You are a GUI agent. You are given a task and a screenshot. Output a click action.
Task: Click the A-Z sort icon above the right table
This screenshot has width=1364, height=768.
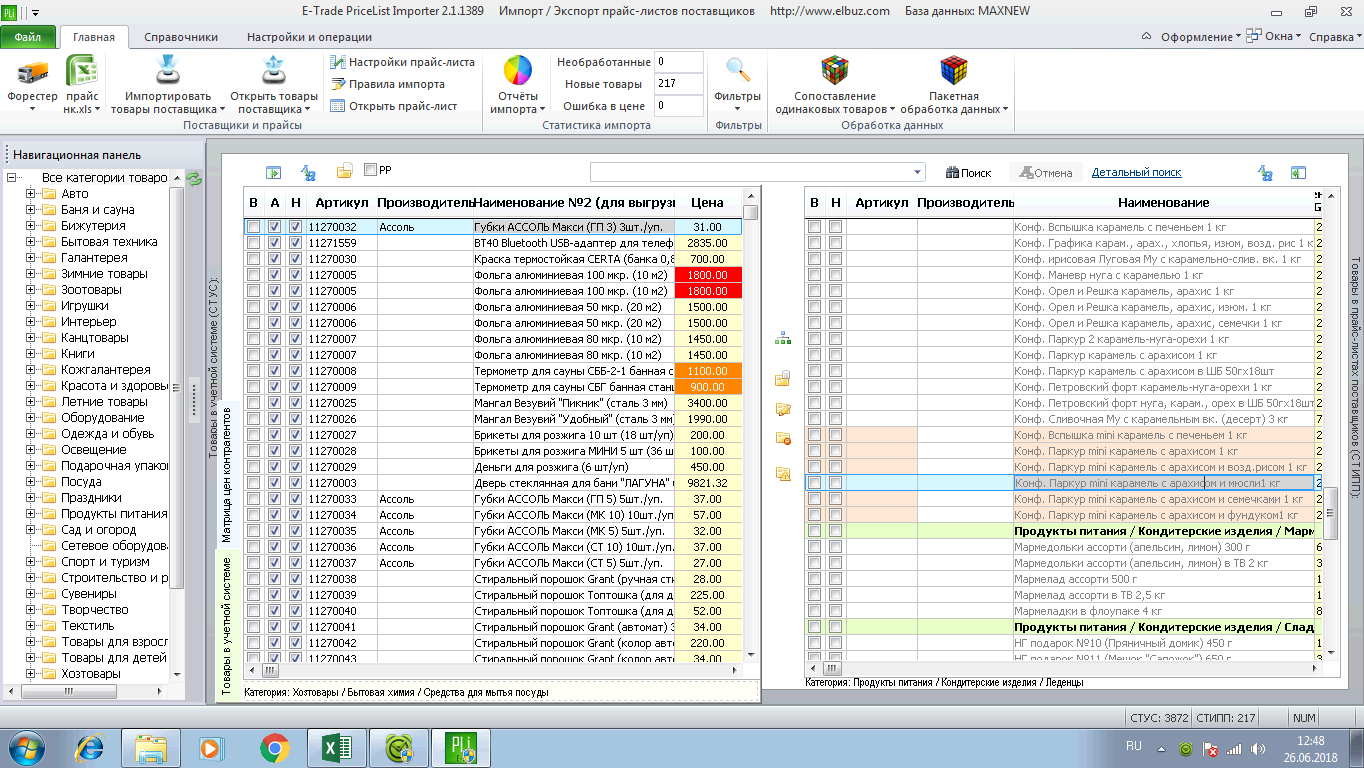(x=1266, y=172)
